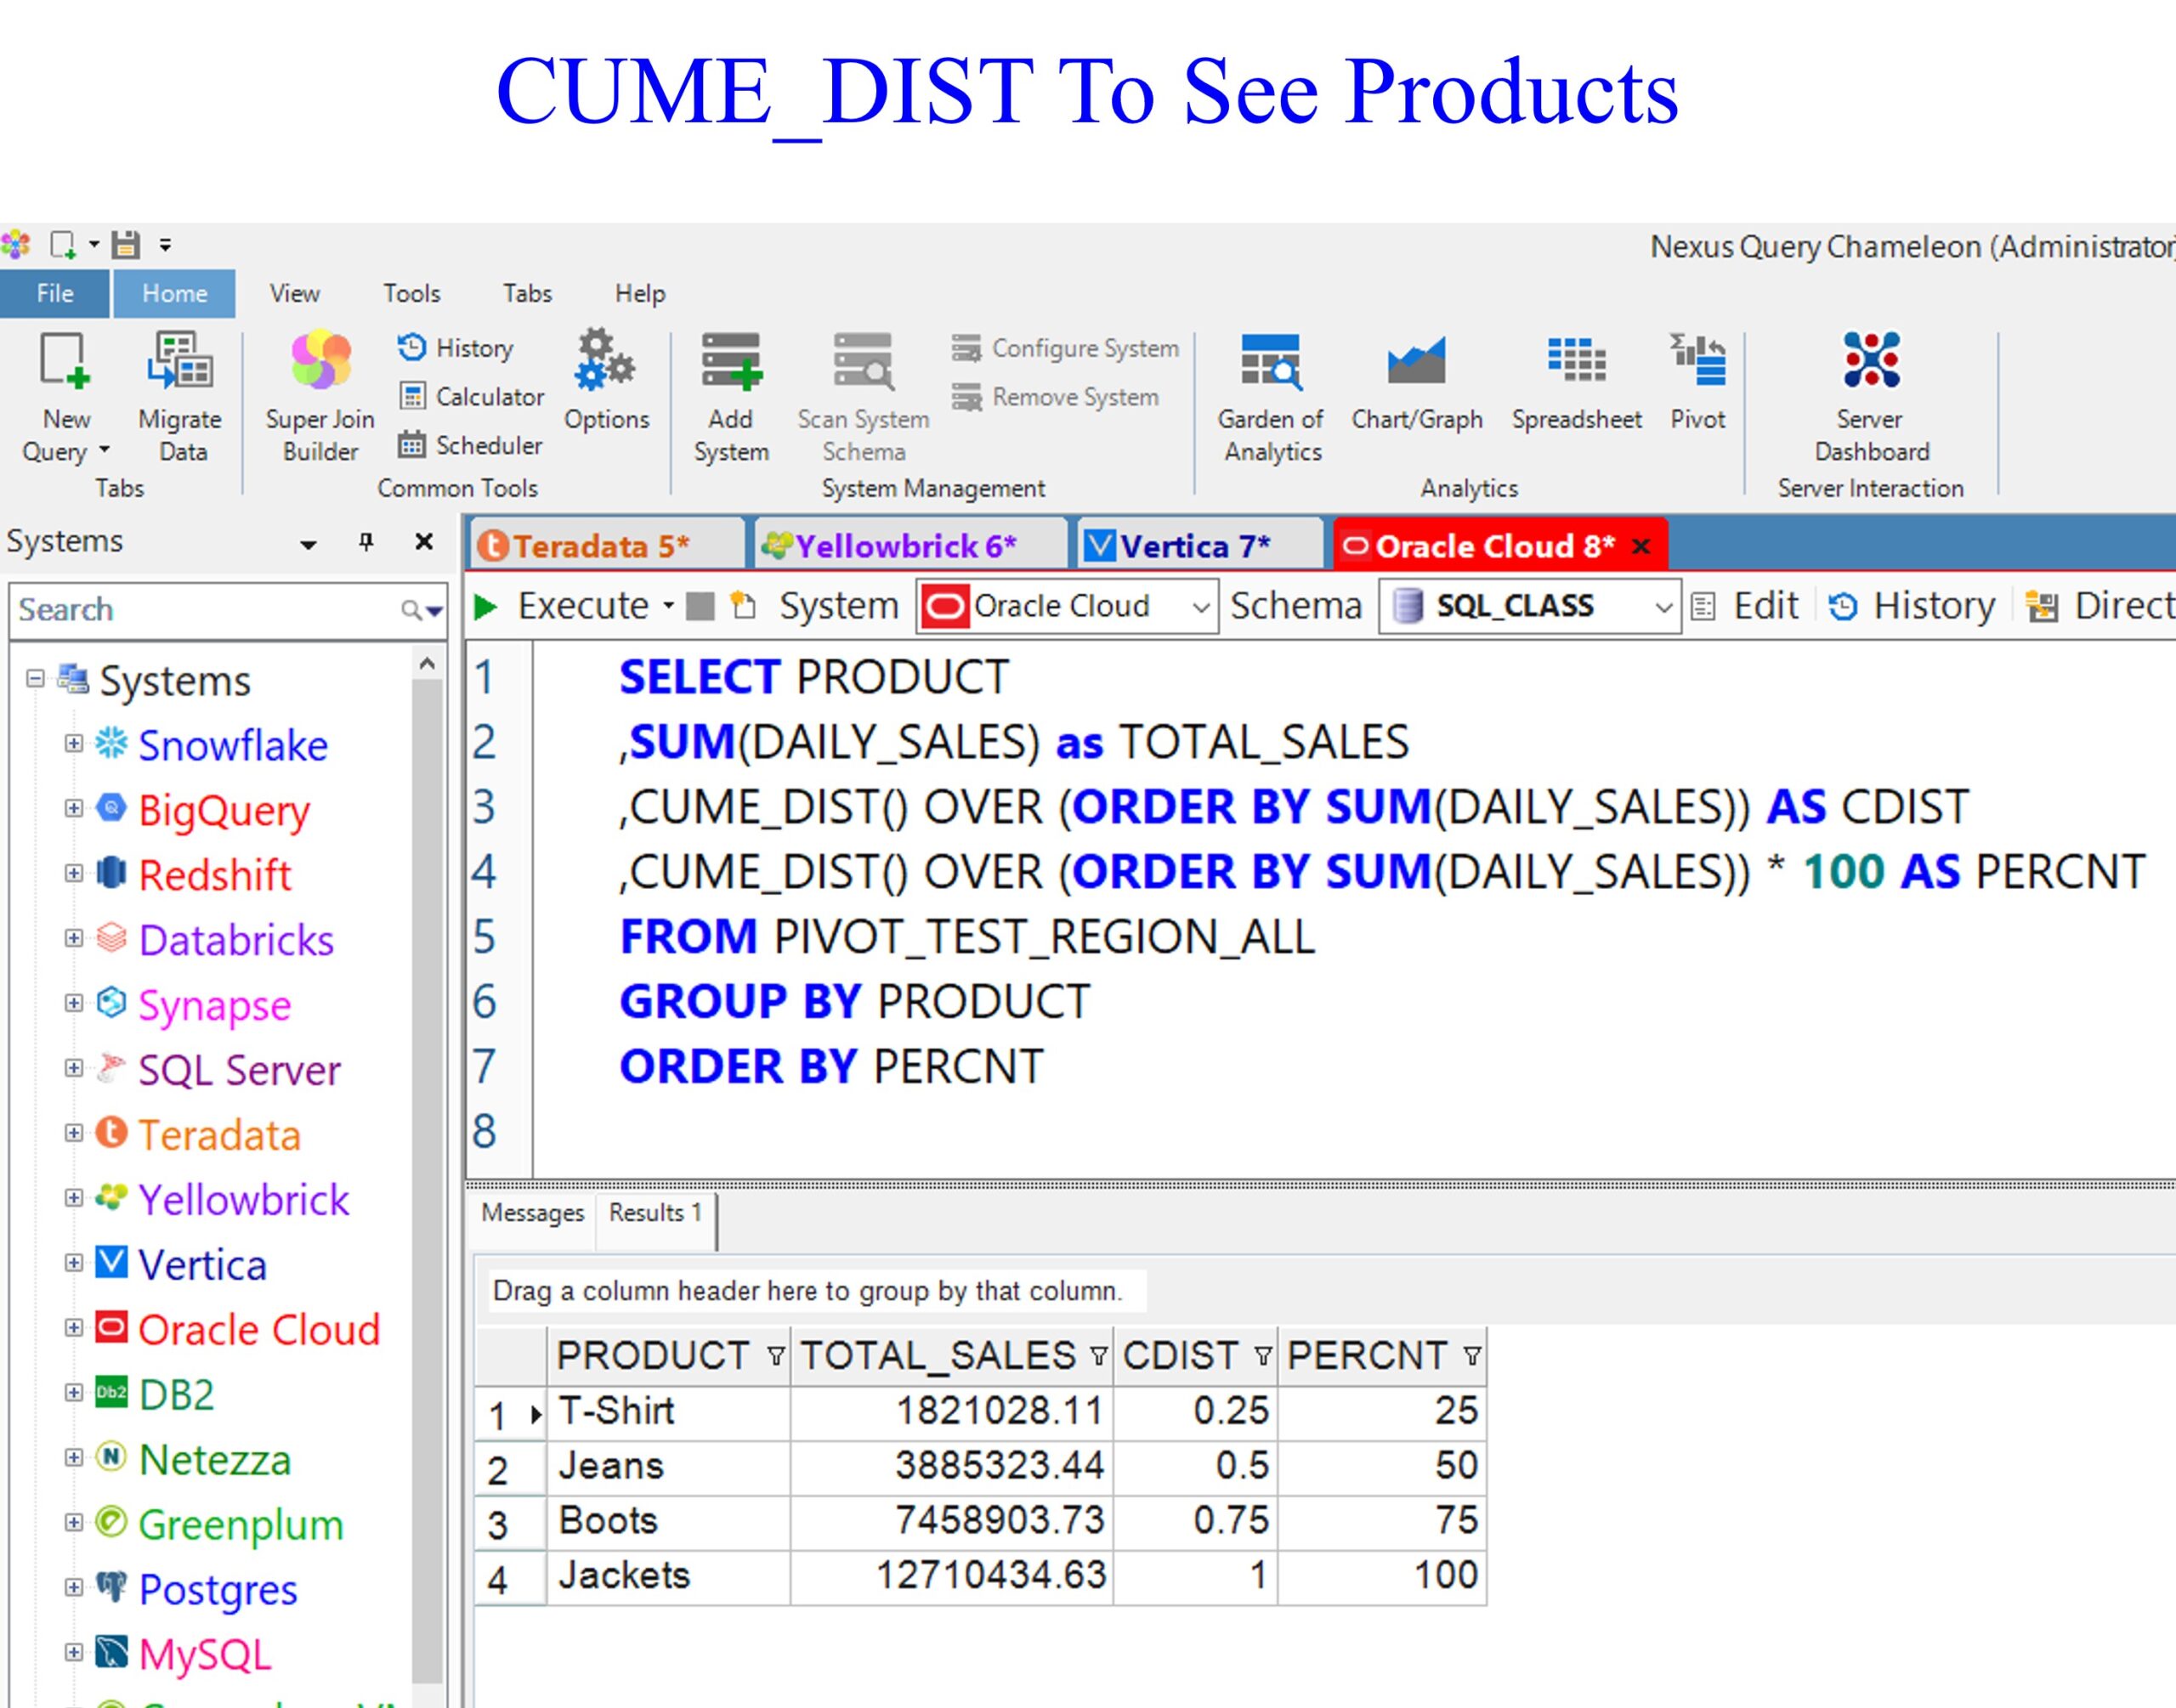
Task: Open the Super Join Builder
Action: 320,362
